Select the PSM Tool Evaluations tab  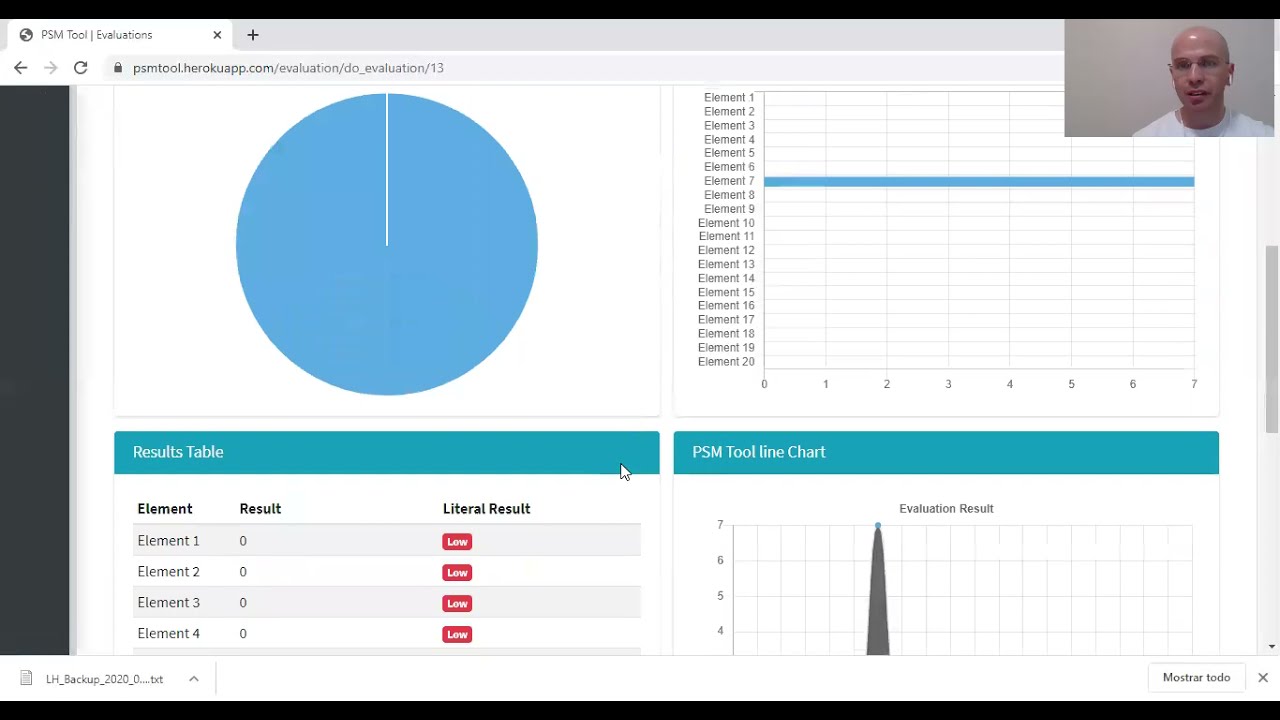[x=118, y=35]
